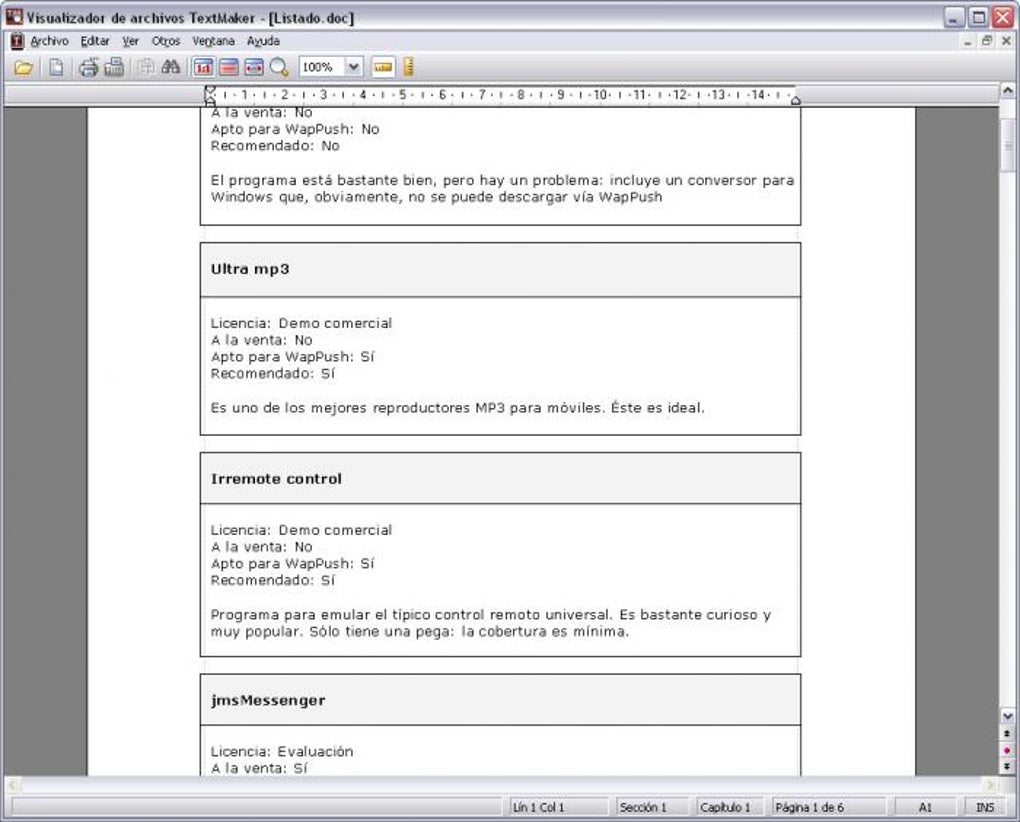Click the vertical scrollbar down arrow
Screen dimensions: 1020x822
[x=1007, y=716]
